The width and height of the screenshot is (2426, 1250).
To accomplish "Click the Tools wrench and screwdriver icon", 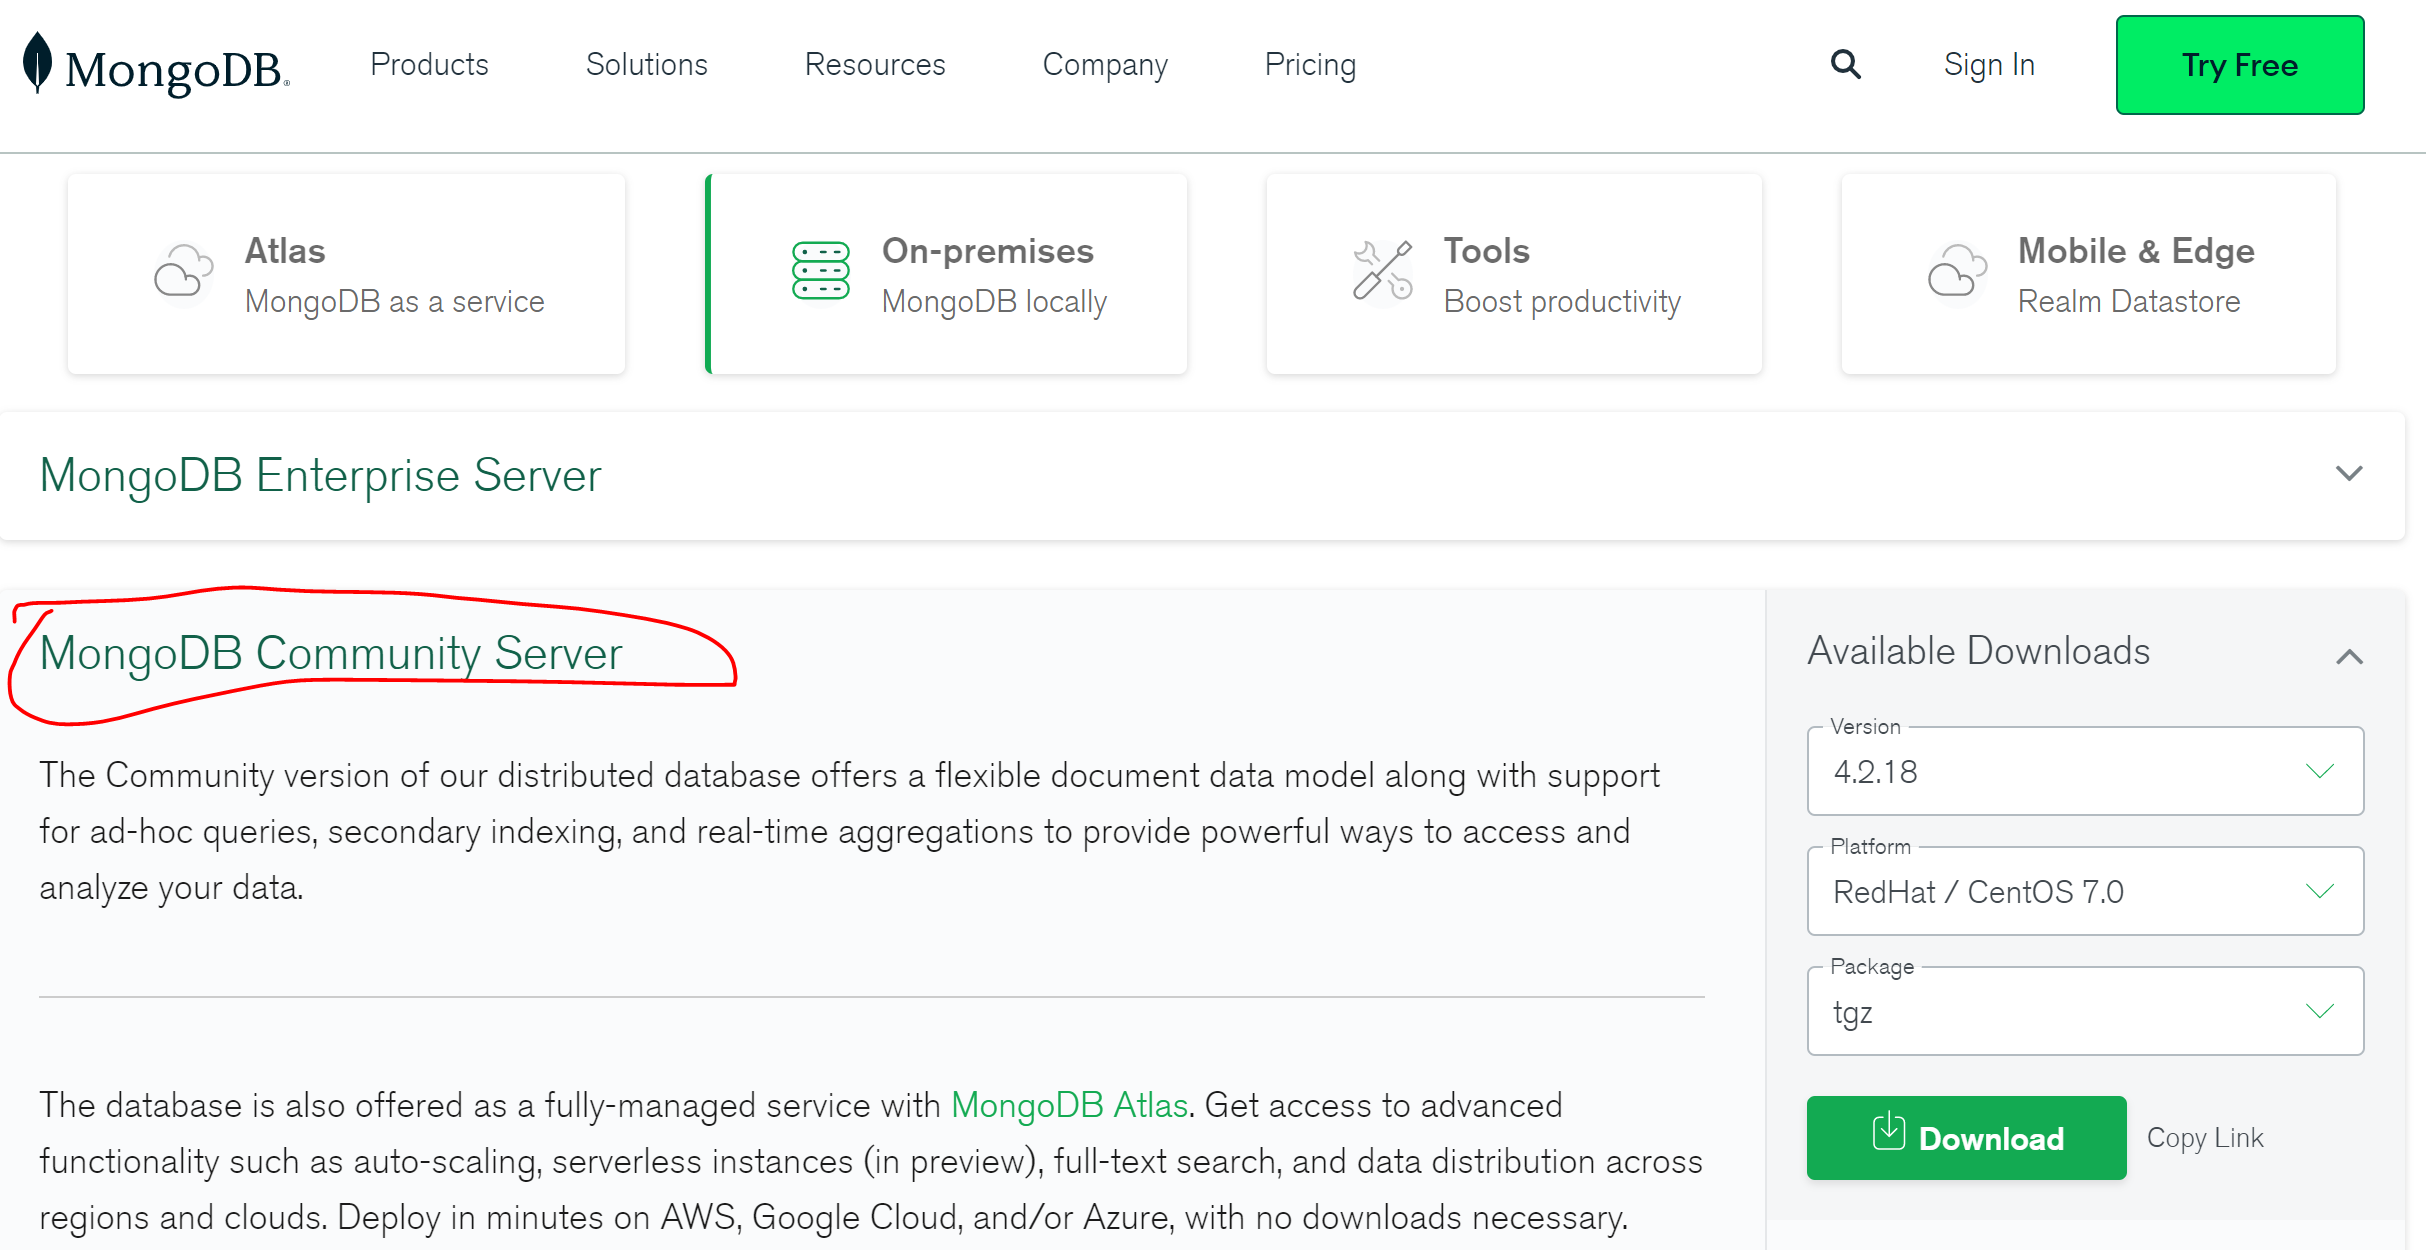I will (x=1382, y=270).
